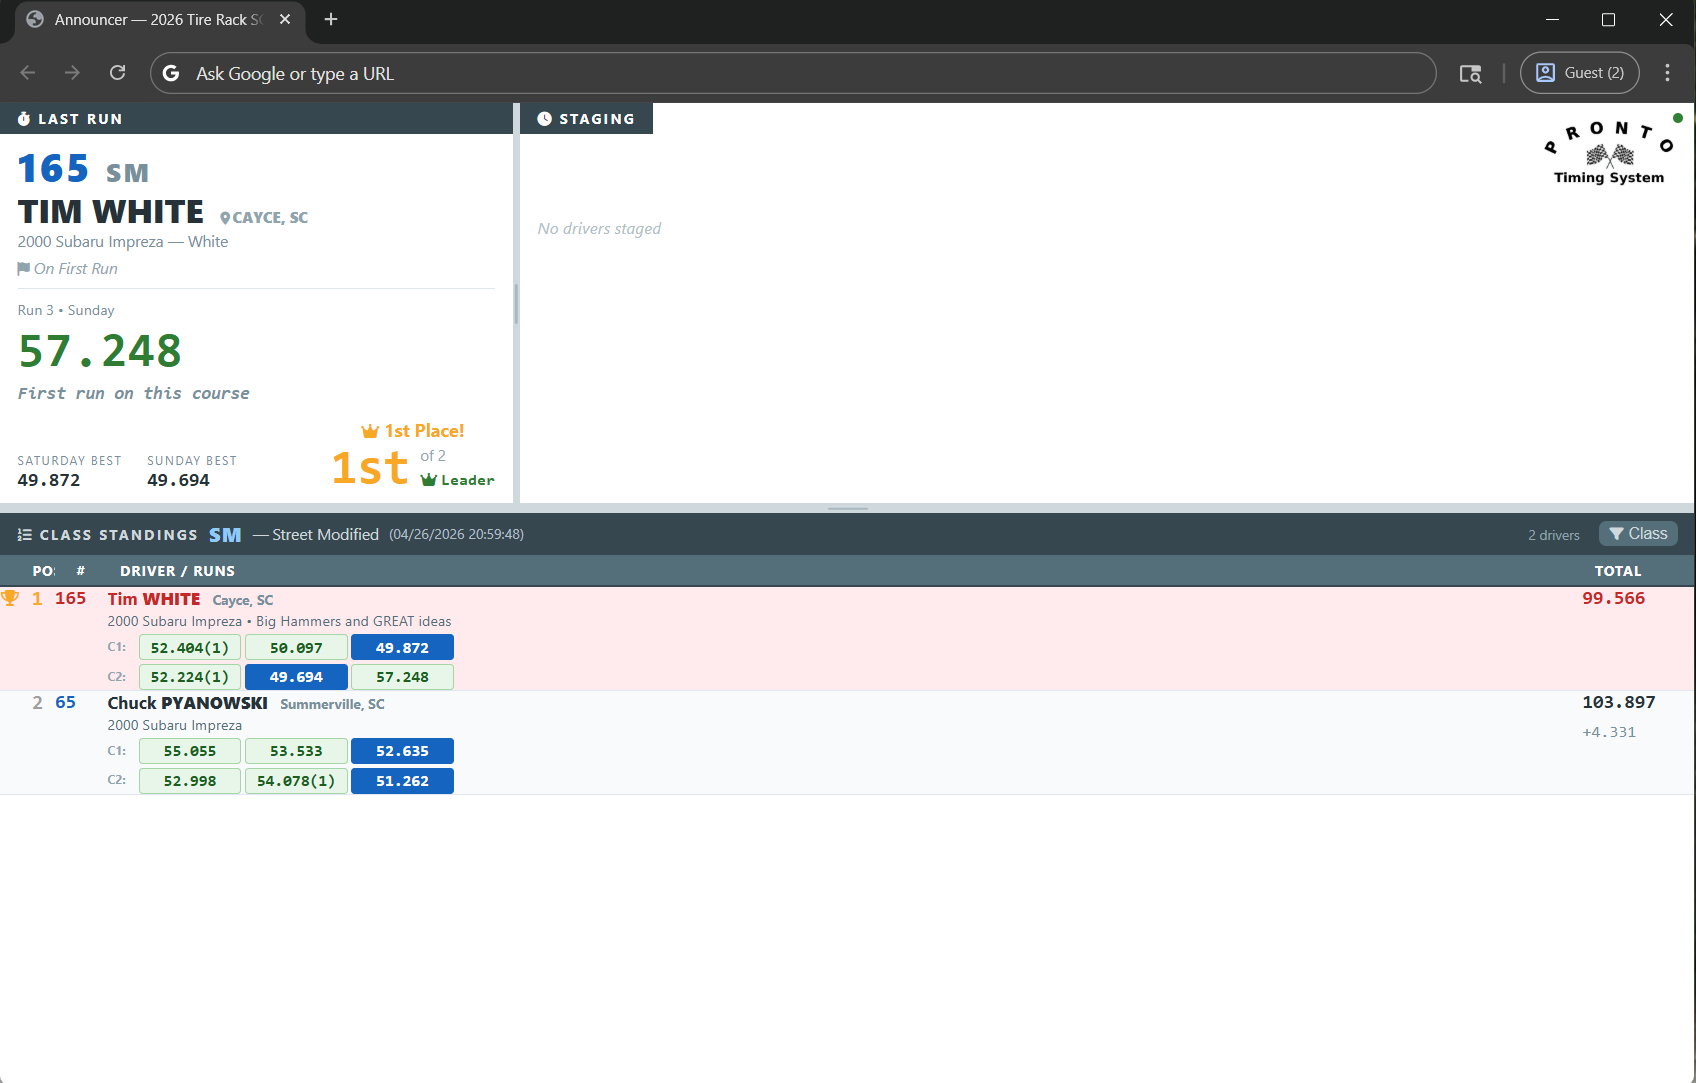Open the Chrome three-dot menu
The image size is (1696, 1083).
[1667, 73]
